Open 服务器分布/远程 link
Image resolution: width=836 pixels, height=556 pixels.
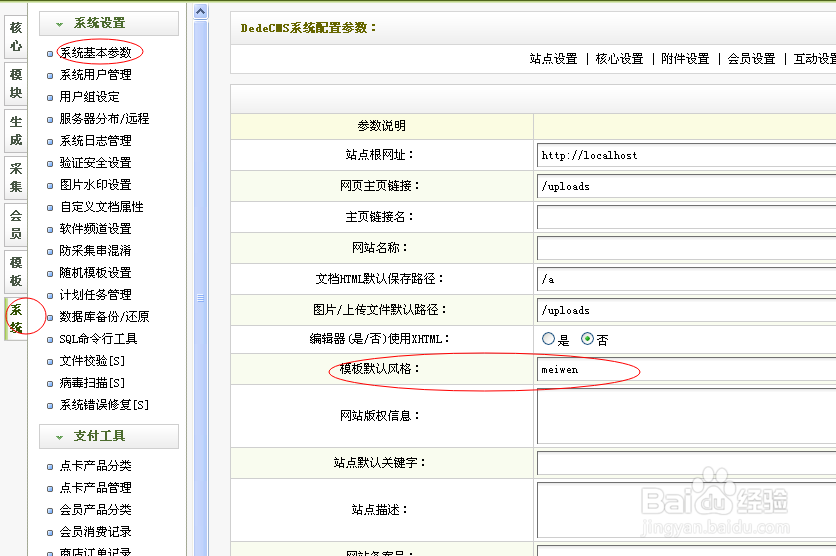coord(104,118)
